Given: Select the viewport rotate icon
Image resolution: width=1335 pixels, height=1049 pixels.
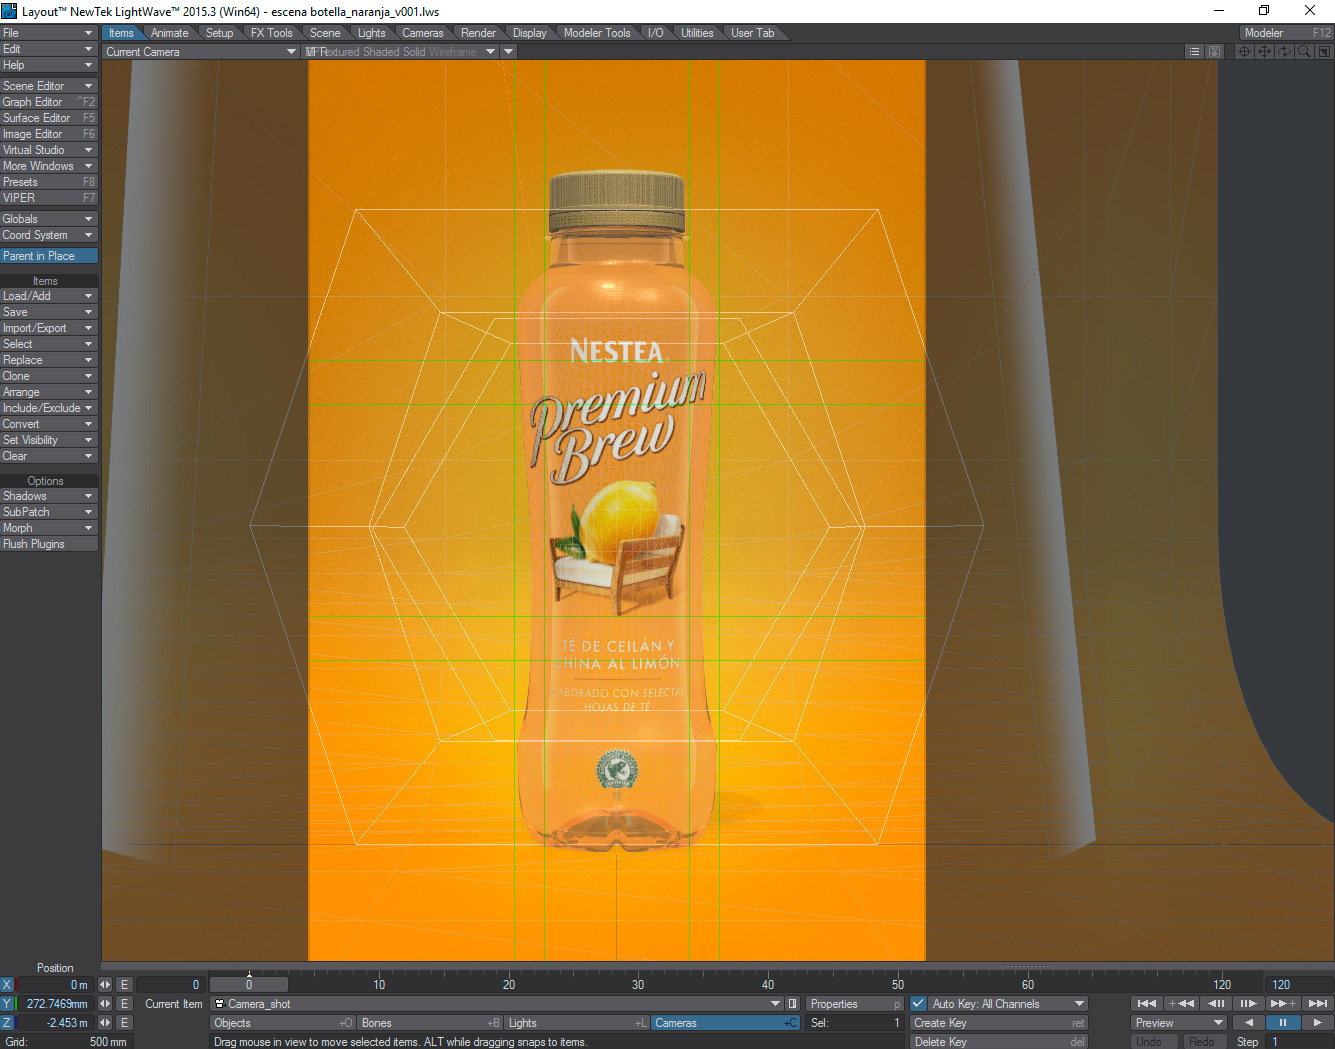Looking at the screenshot, I should [x=1284, y=51].
